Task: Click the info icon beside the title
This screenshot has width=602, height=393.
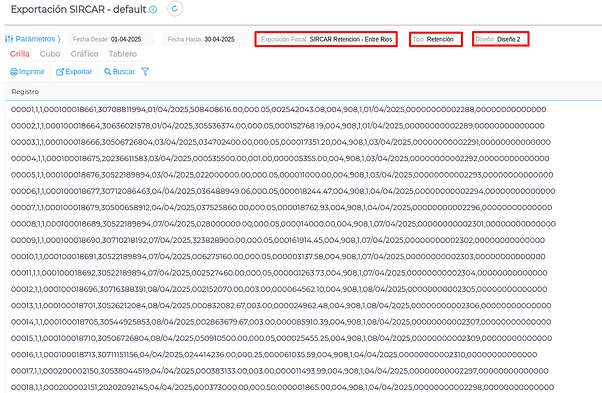Action: point(153,10)
